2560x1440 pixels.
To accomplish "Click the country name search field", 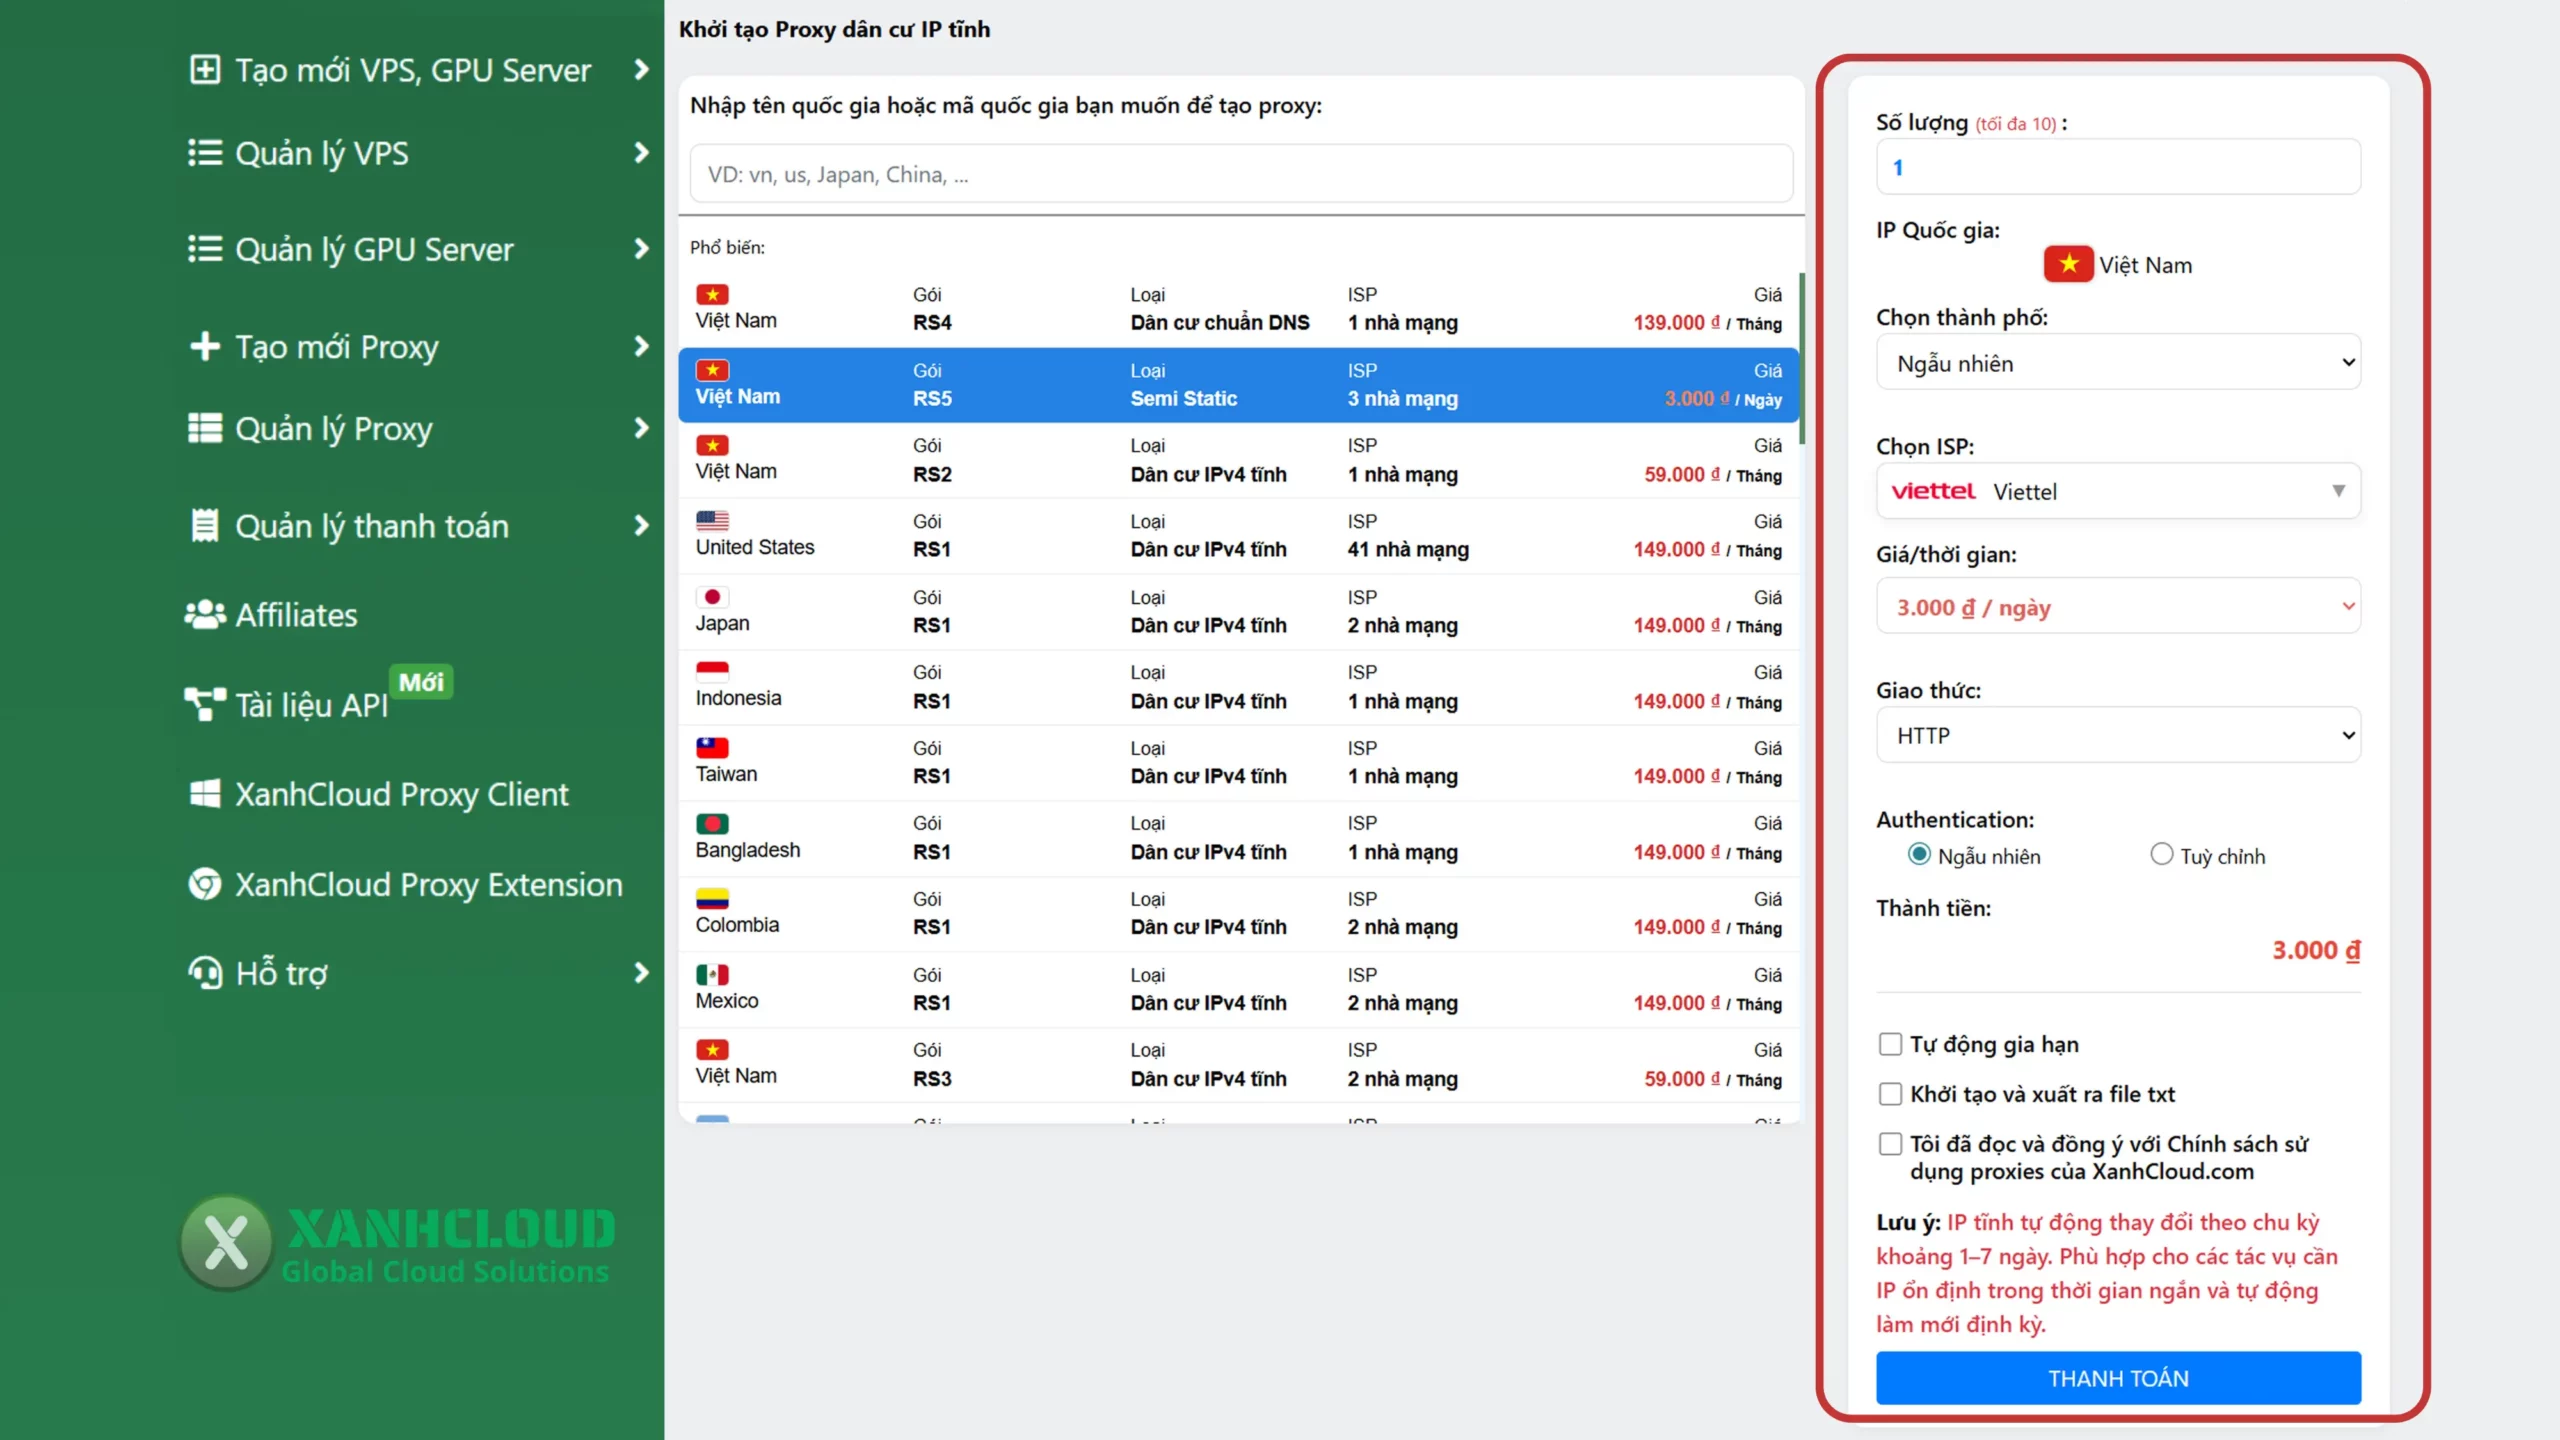I will 1240,174.
